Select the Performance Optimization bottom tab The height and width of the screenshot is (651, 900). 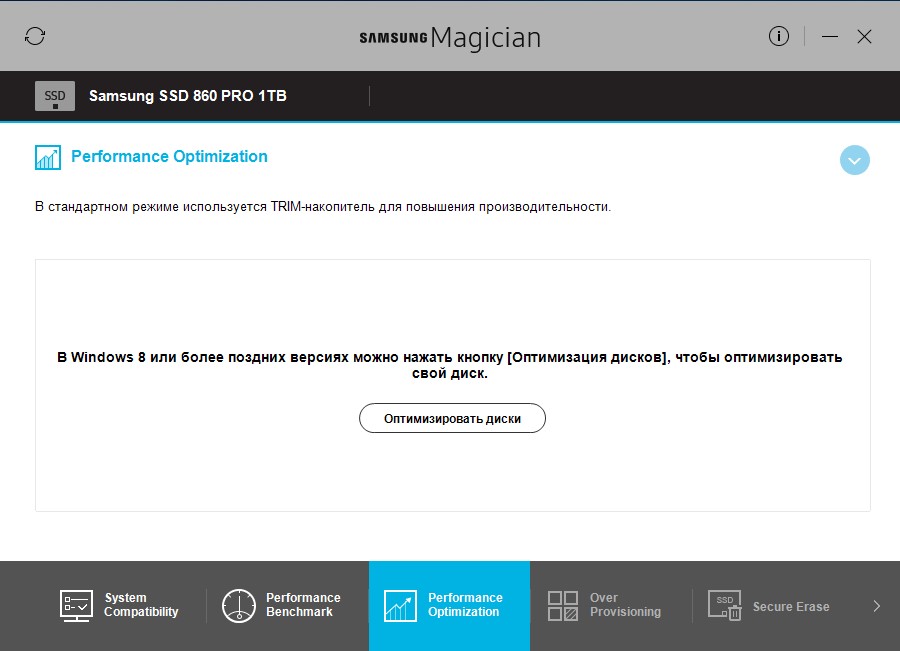449,606
